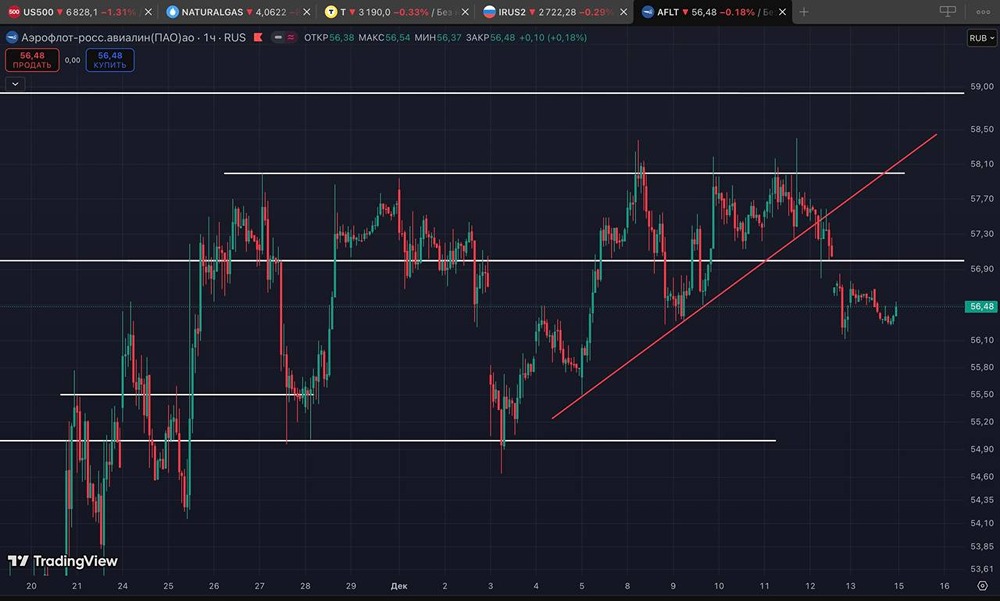Click the ОТКР 56,38 open value

(329, 38)
